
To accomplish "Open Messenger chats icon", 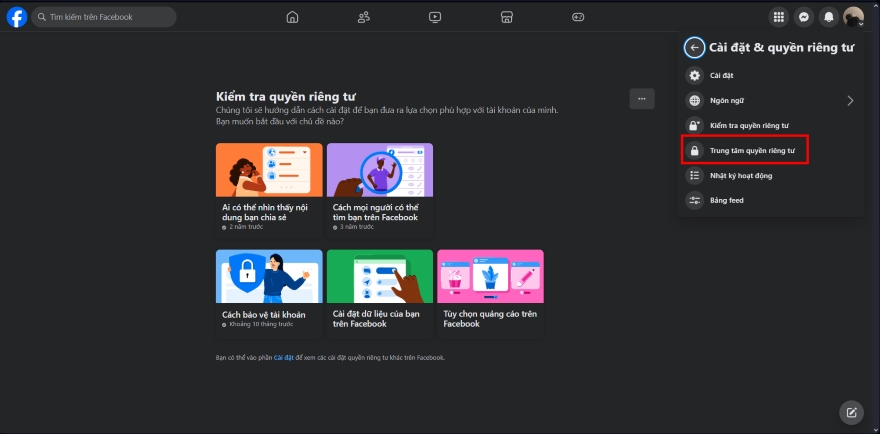I will 803,17.
